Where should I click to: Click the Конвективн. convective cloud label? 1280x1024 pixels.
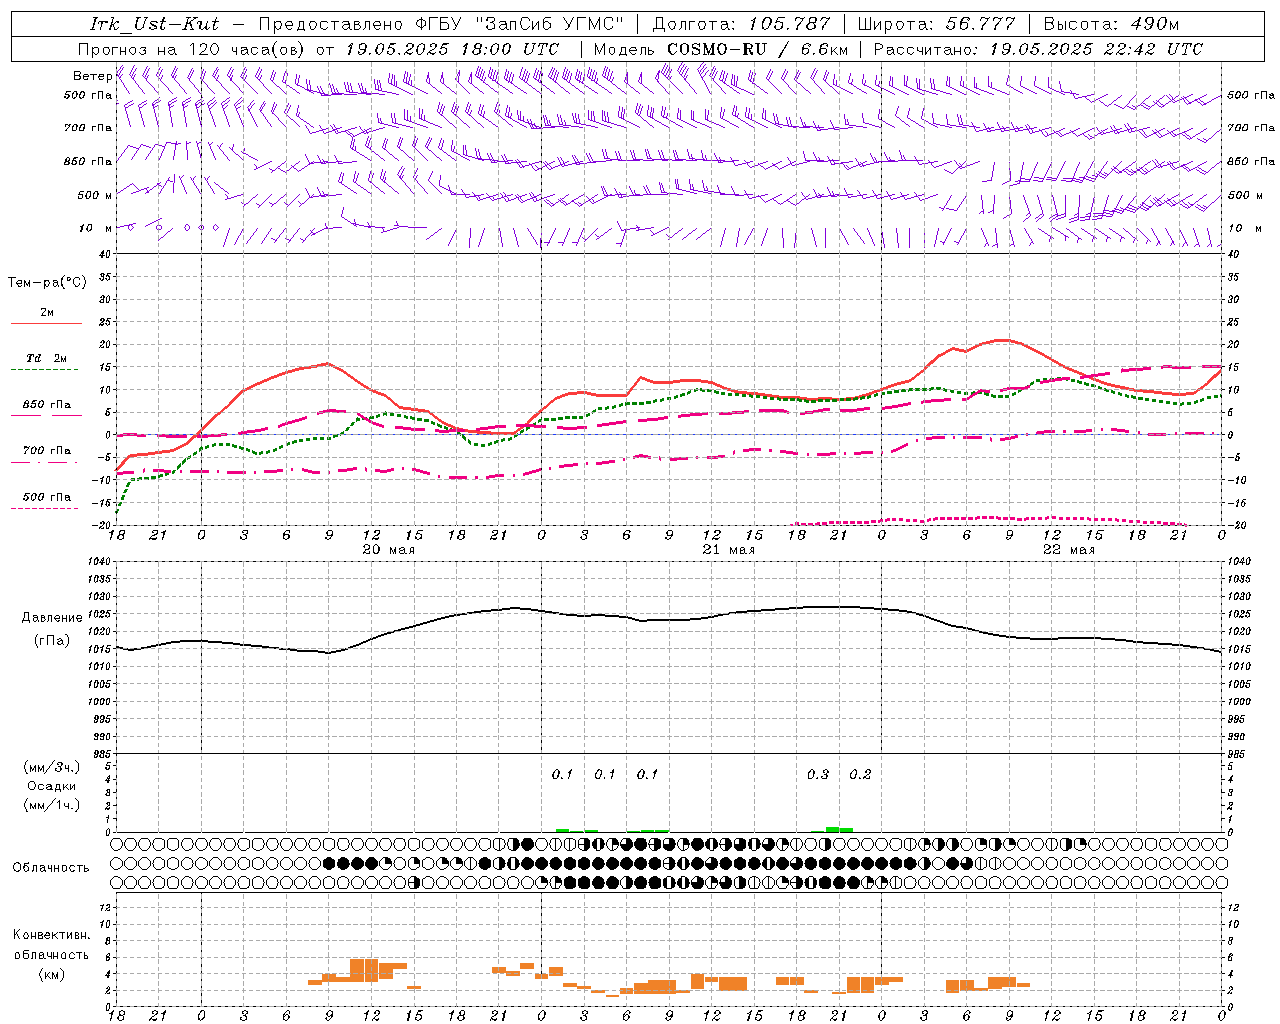point(52,935)
